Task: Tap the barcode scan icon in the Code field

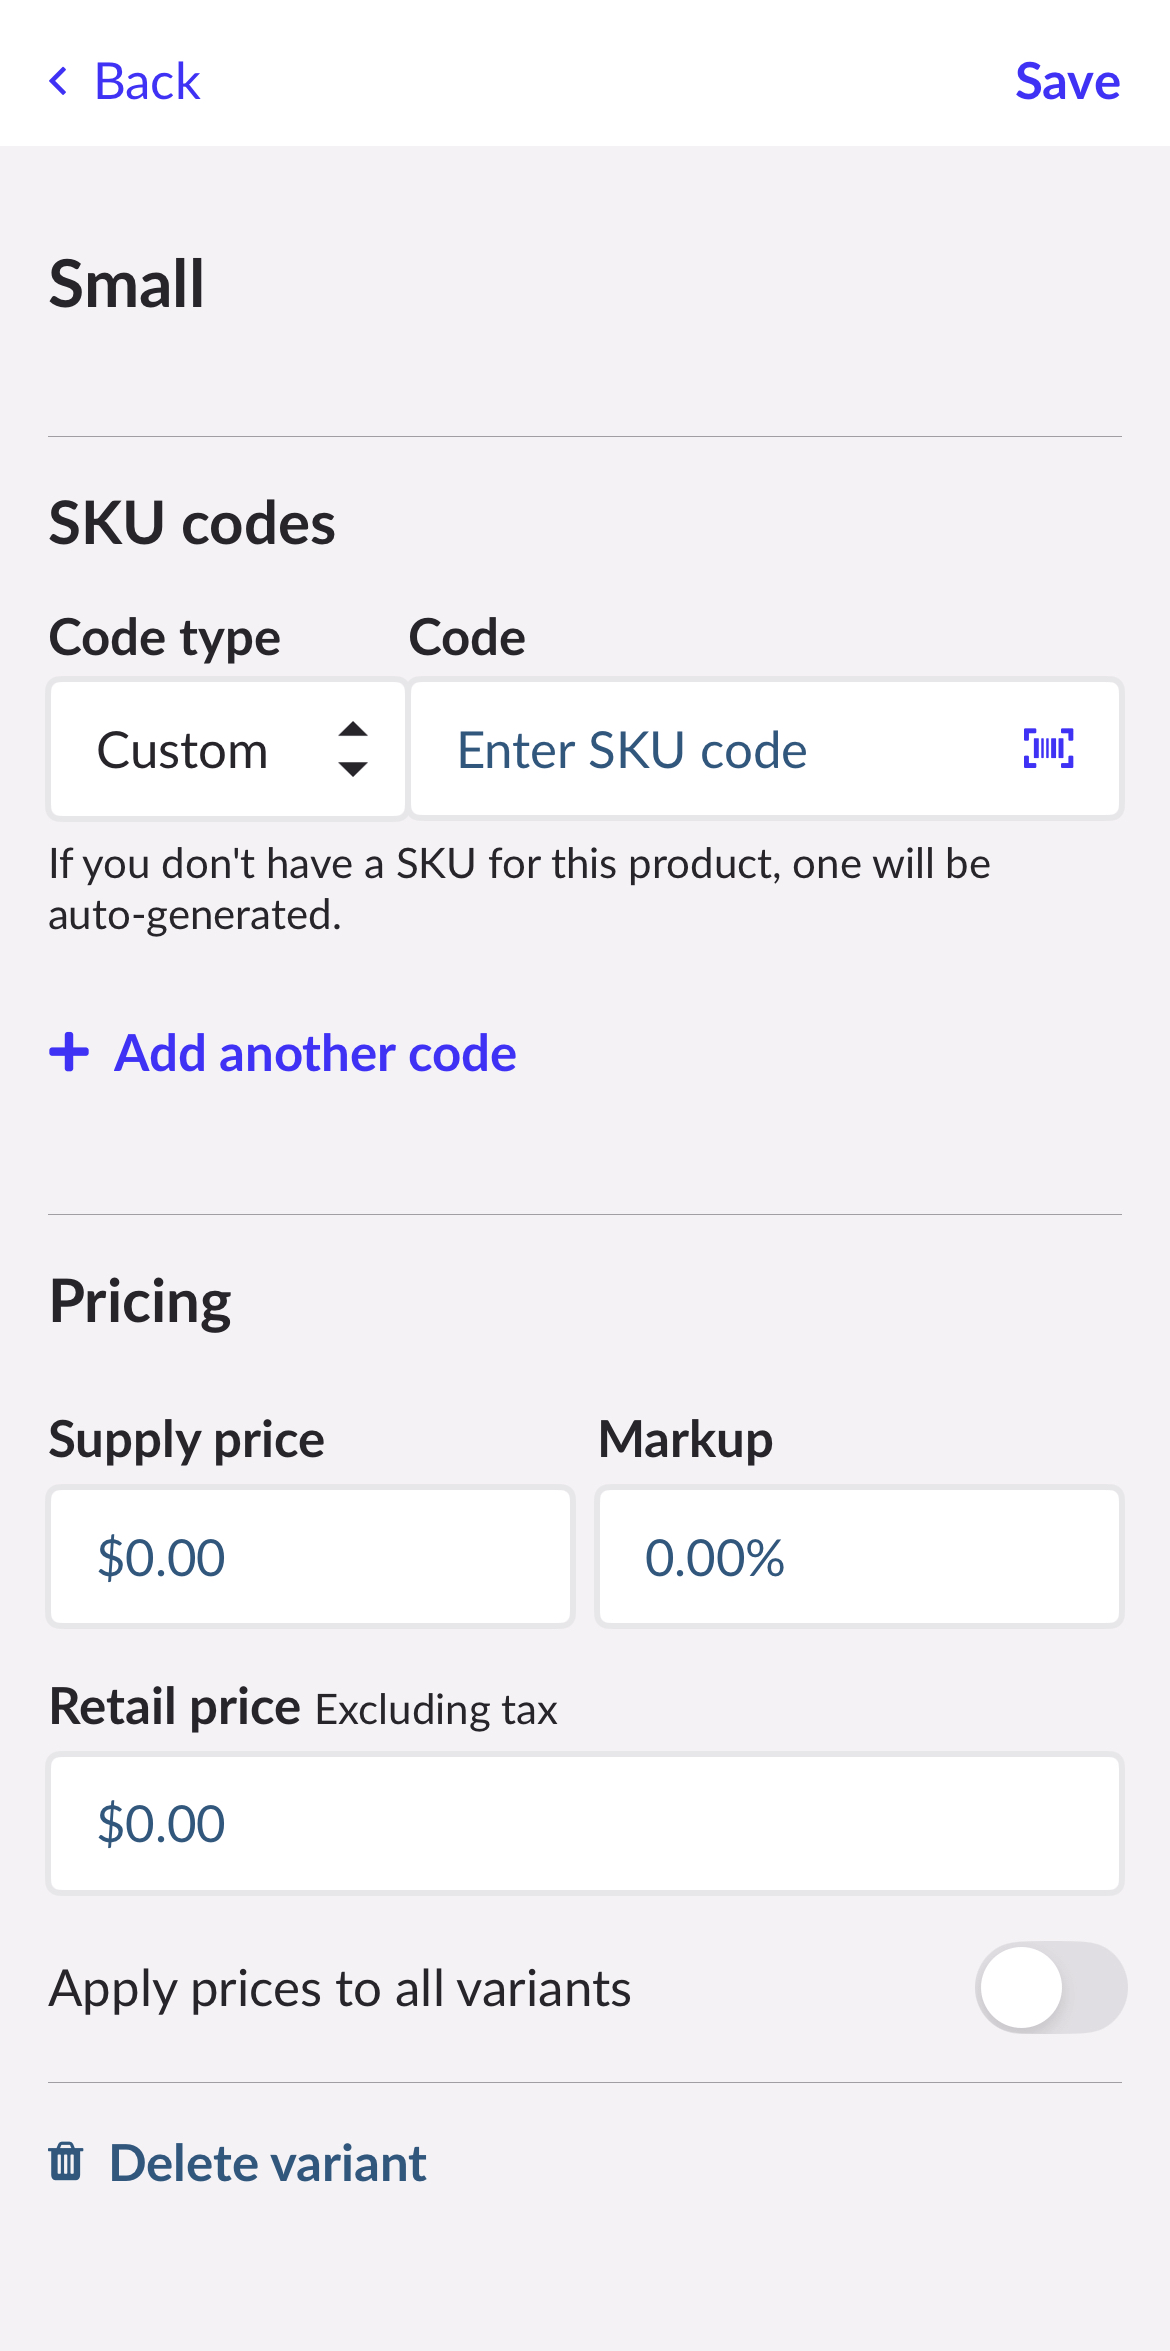Action: click(1048, 749)
